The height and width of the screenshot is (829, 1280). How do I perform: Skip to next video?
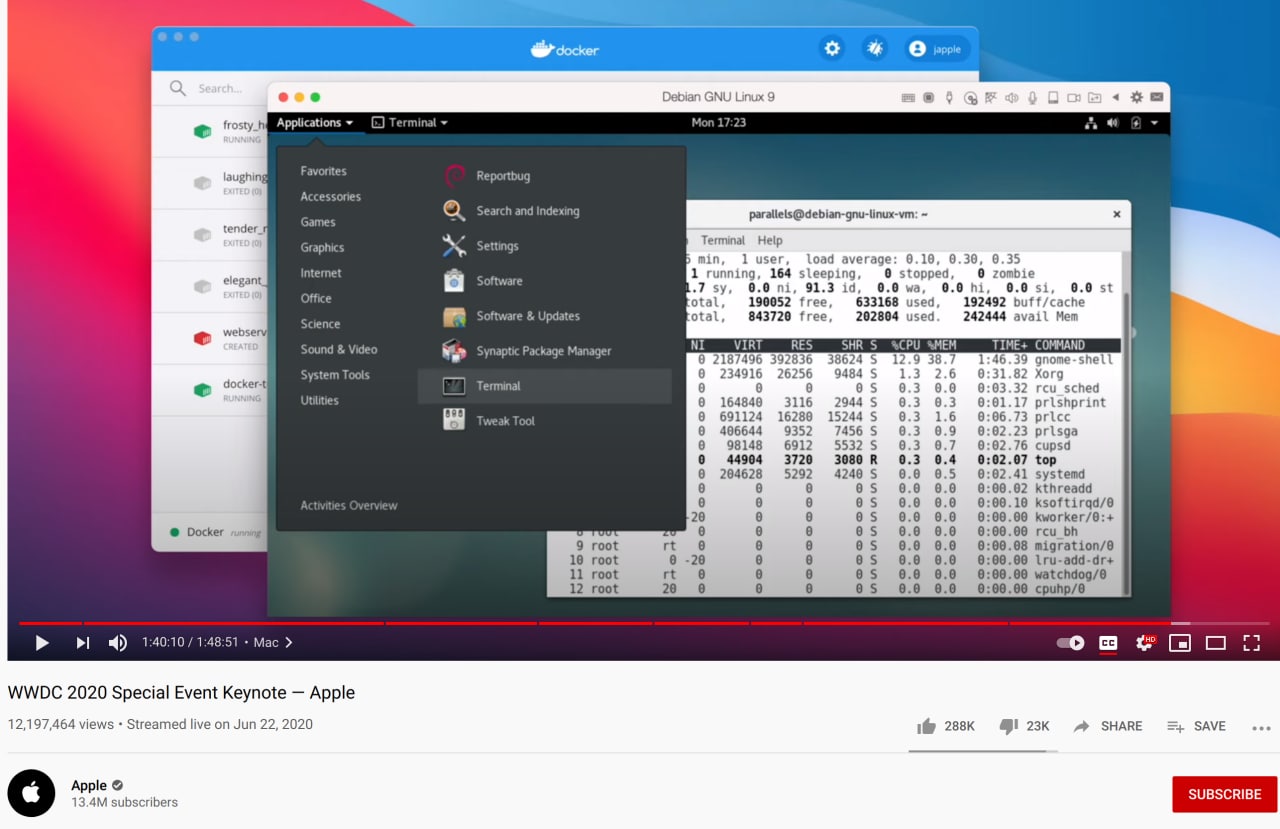(83, 643)
